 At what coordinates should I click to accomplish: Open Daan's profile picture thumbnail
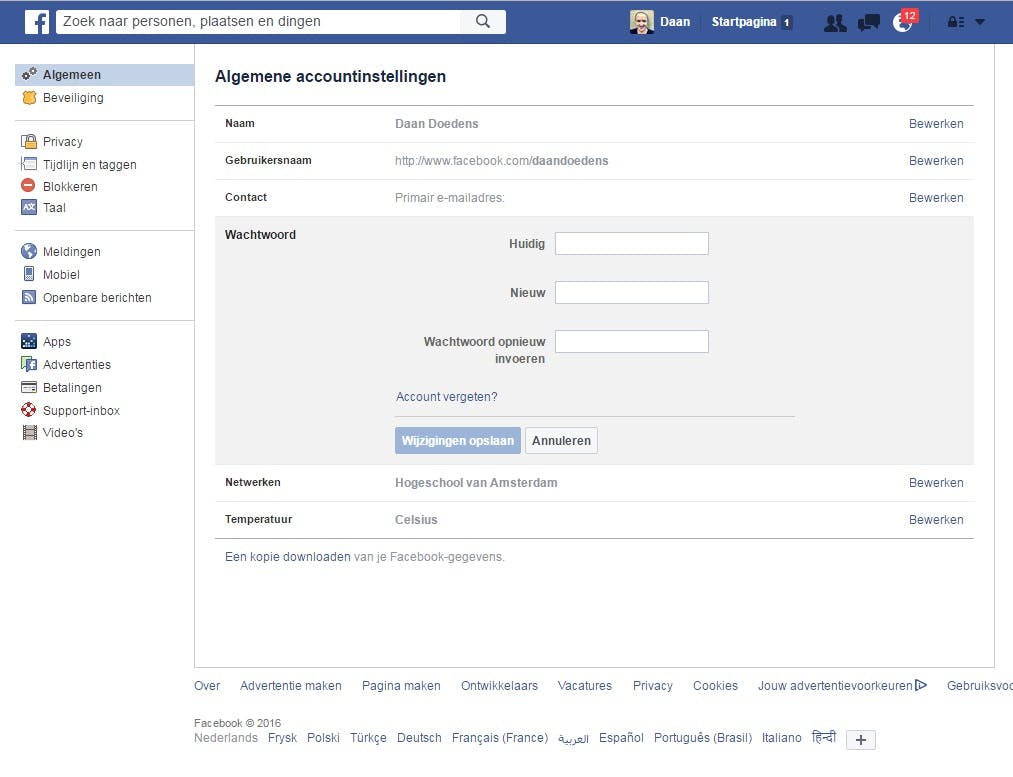click(x=642, y=22)
